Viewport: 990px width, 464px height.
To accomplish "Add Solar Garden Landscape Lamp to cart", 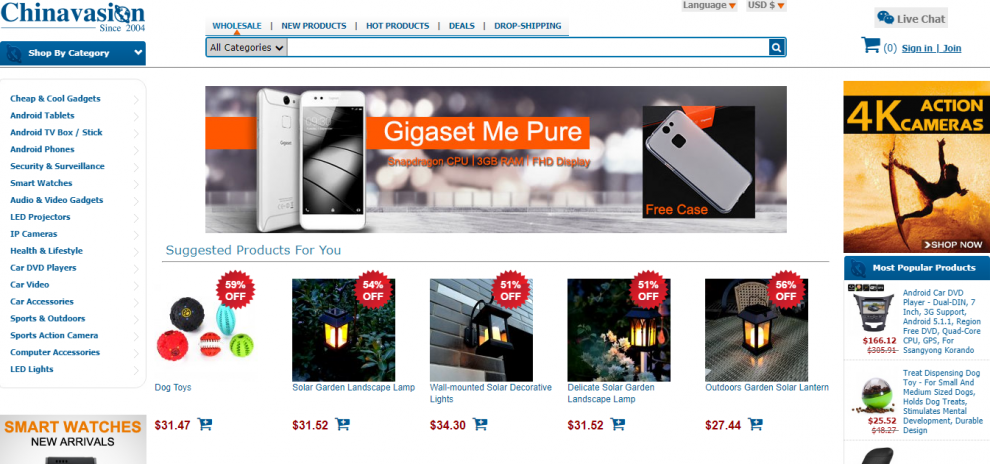I will (342, 424).
